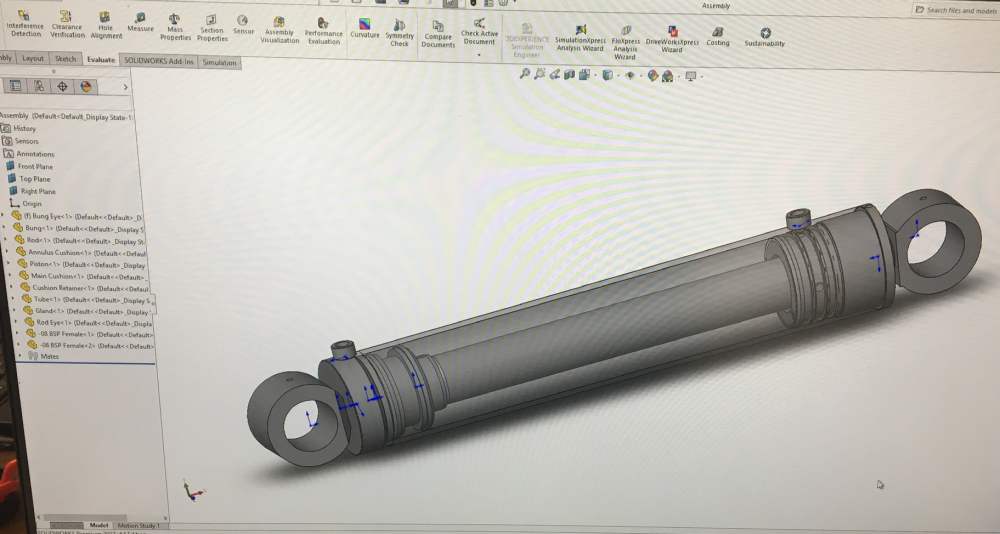
Task: Select the Evaluate tab
Action: click(x=101, y=59)
